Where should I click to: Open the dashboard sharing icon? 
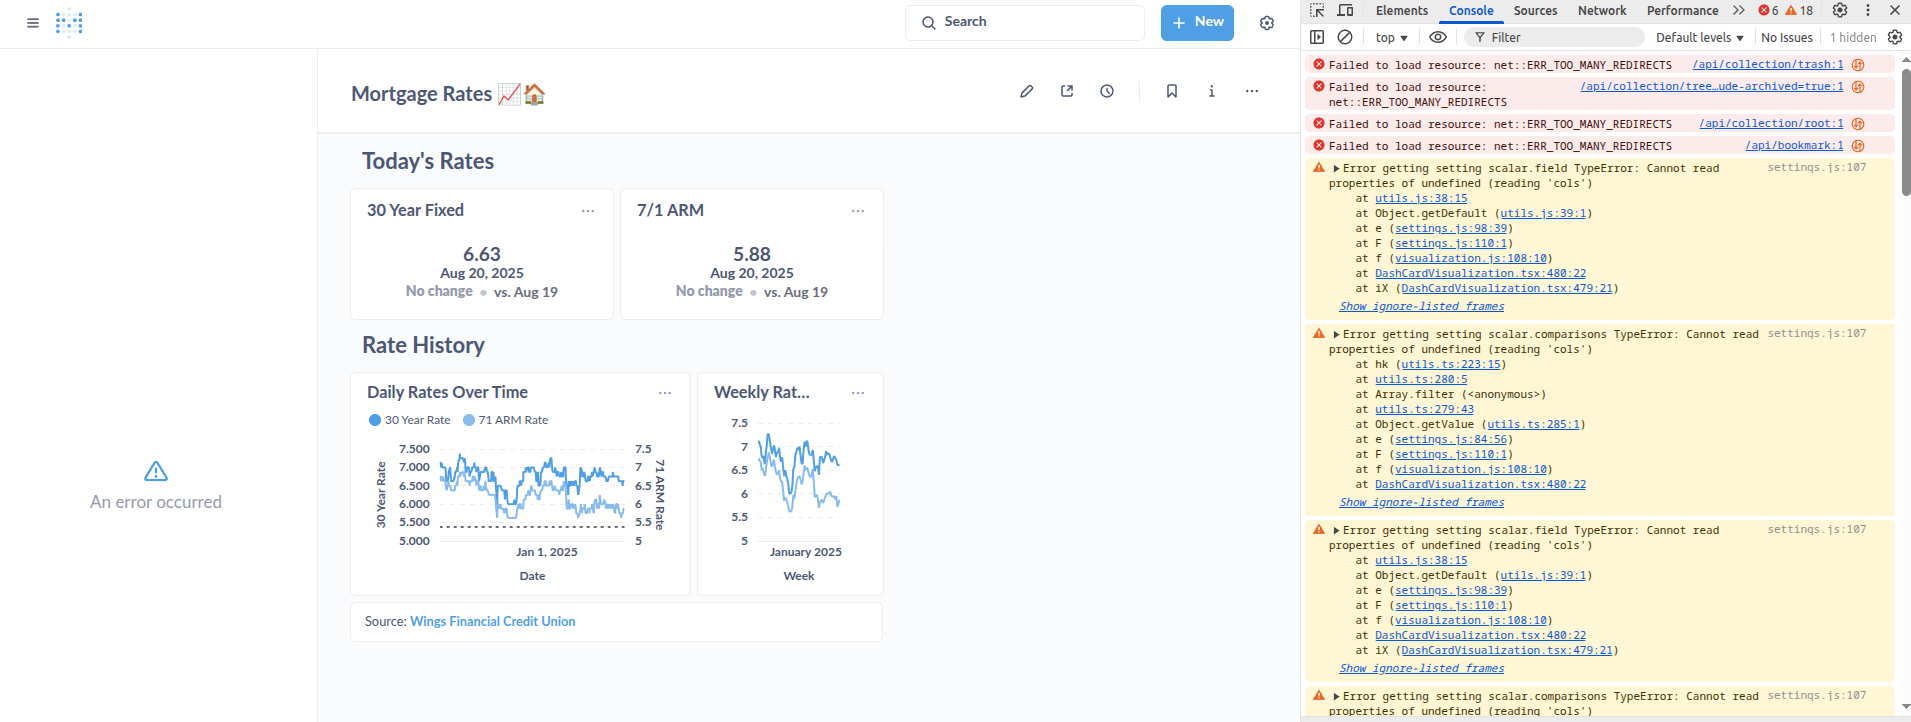(1067, 92)
